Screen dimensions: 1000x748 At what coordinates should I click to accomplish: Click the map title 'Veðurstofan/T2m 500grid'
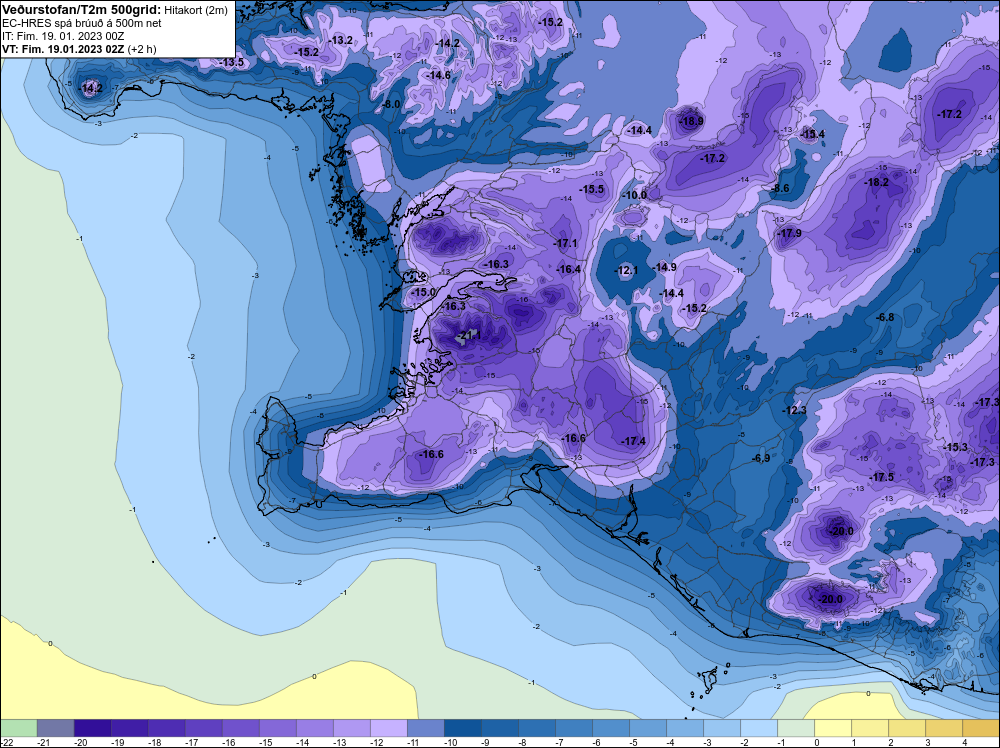[x=82, y=10]
